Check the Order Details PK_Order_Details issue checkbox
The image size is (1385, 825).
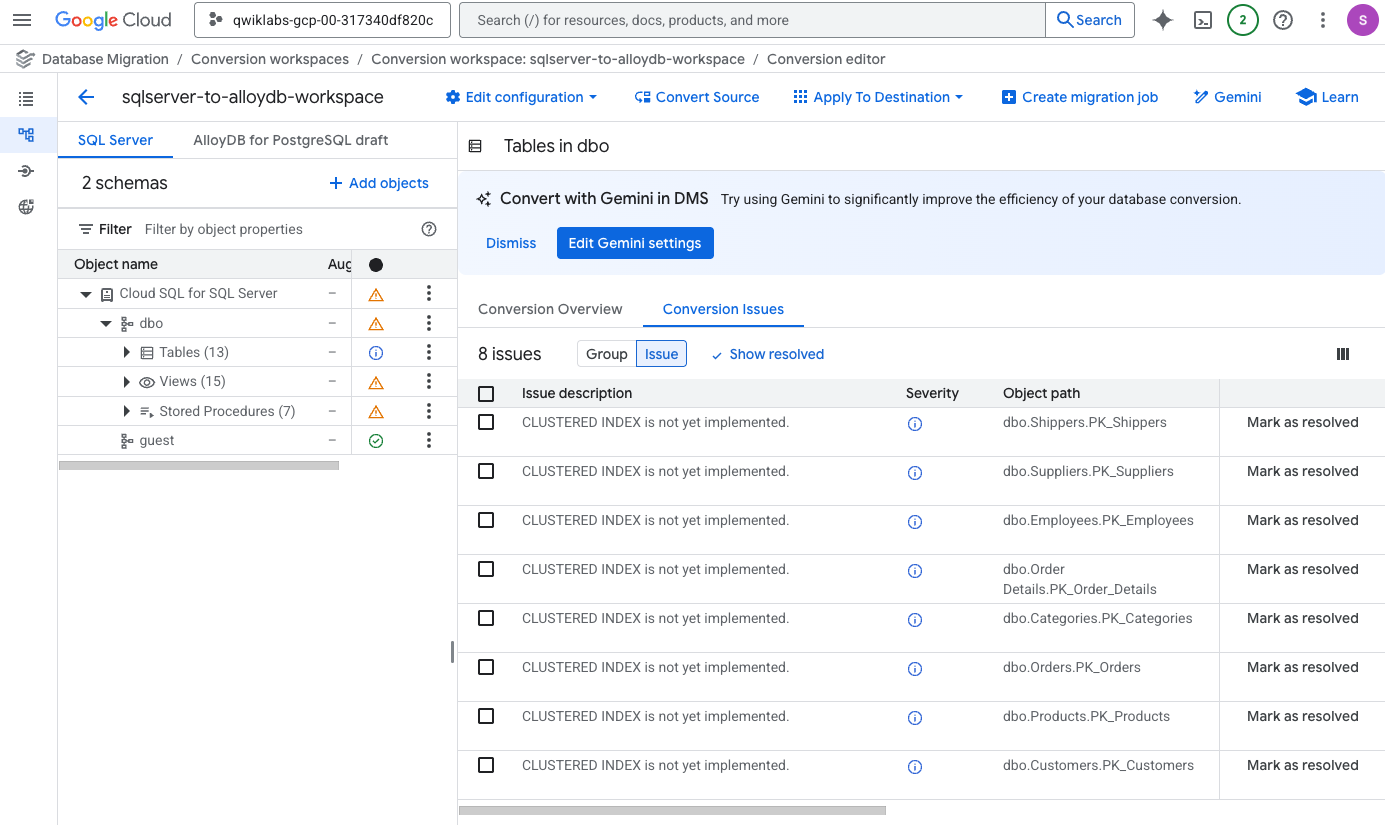[x=486, y=569]
